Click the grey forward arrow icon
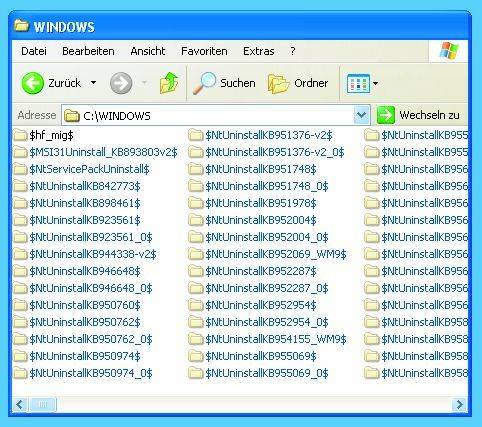482x427 pixels. (121, 83)
